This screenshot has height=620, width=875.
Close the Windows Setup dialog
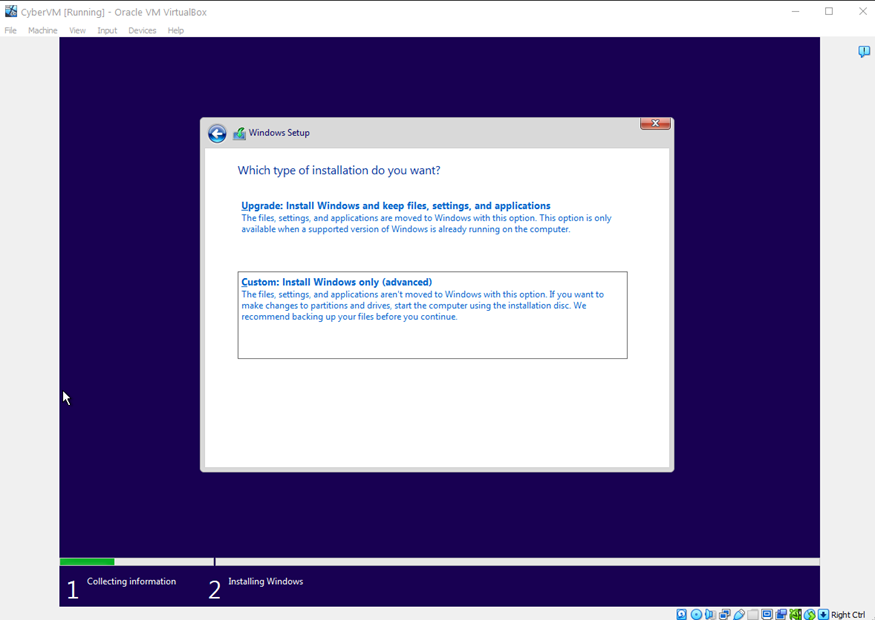click(x=655, y=123)
